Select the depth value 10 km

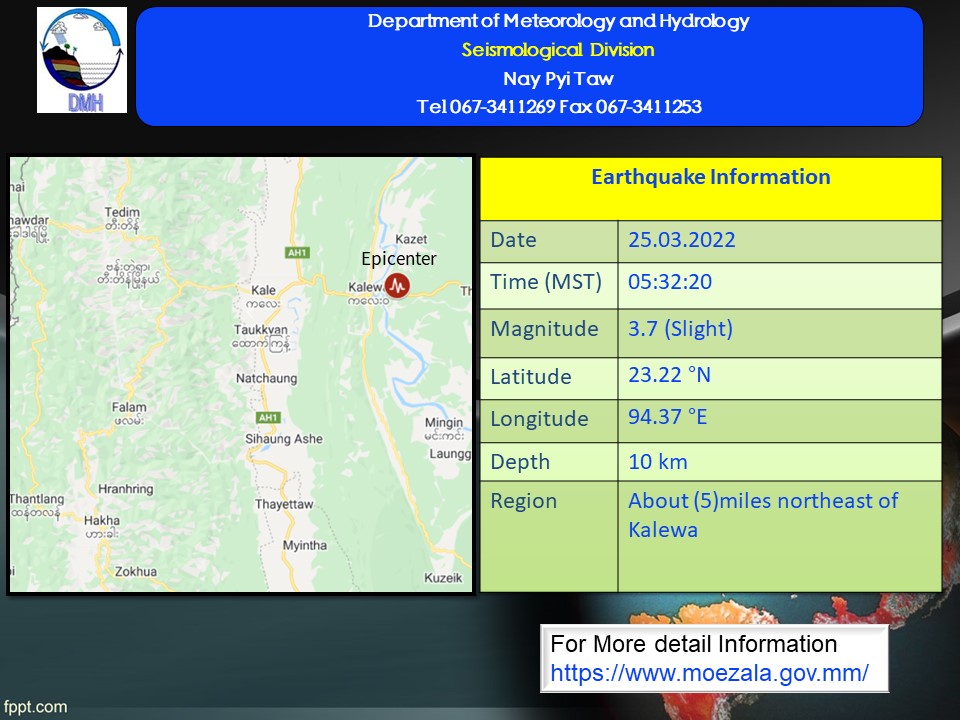point(658,462)
